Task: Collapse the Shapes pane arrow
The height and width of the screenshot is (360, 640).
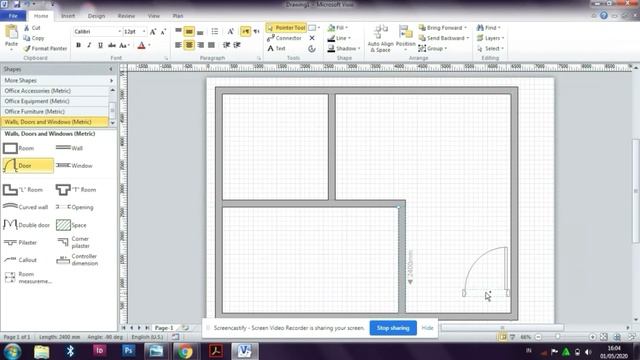Action: click(111, 69)
